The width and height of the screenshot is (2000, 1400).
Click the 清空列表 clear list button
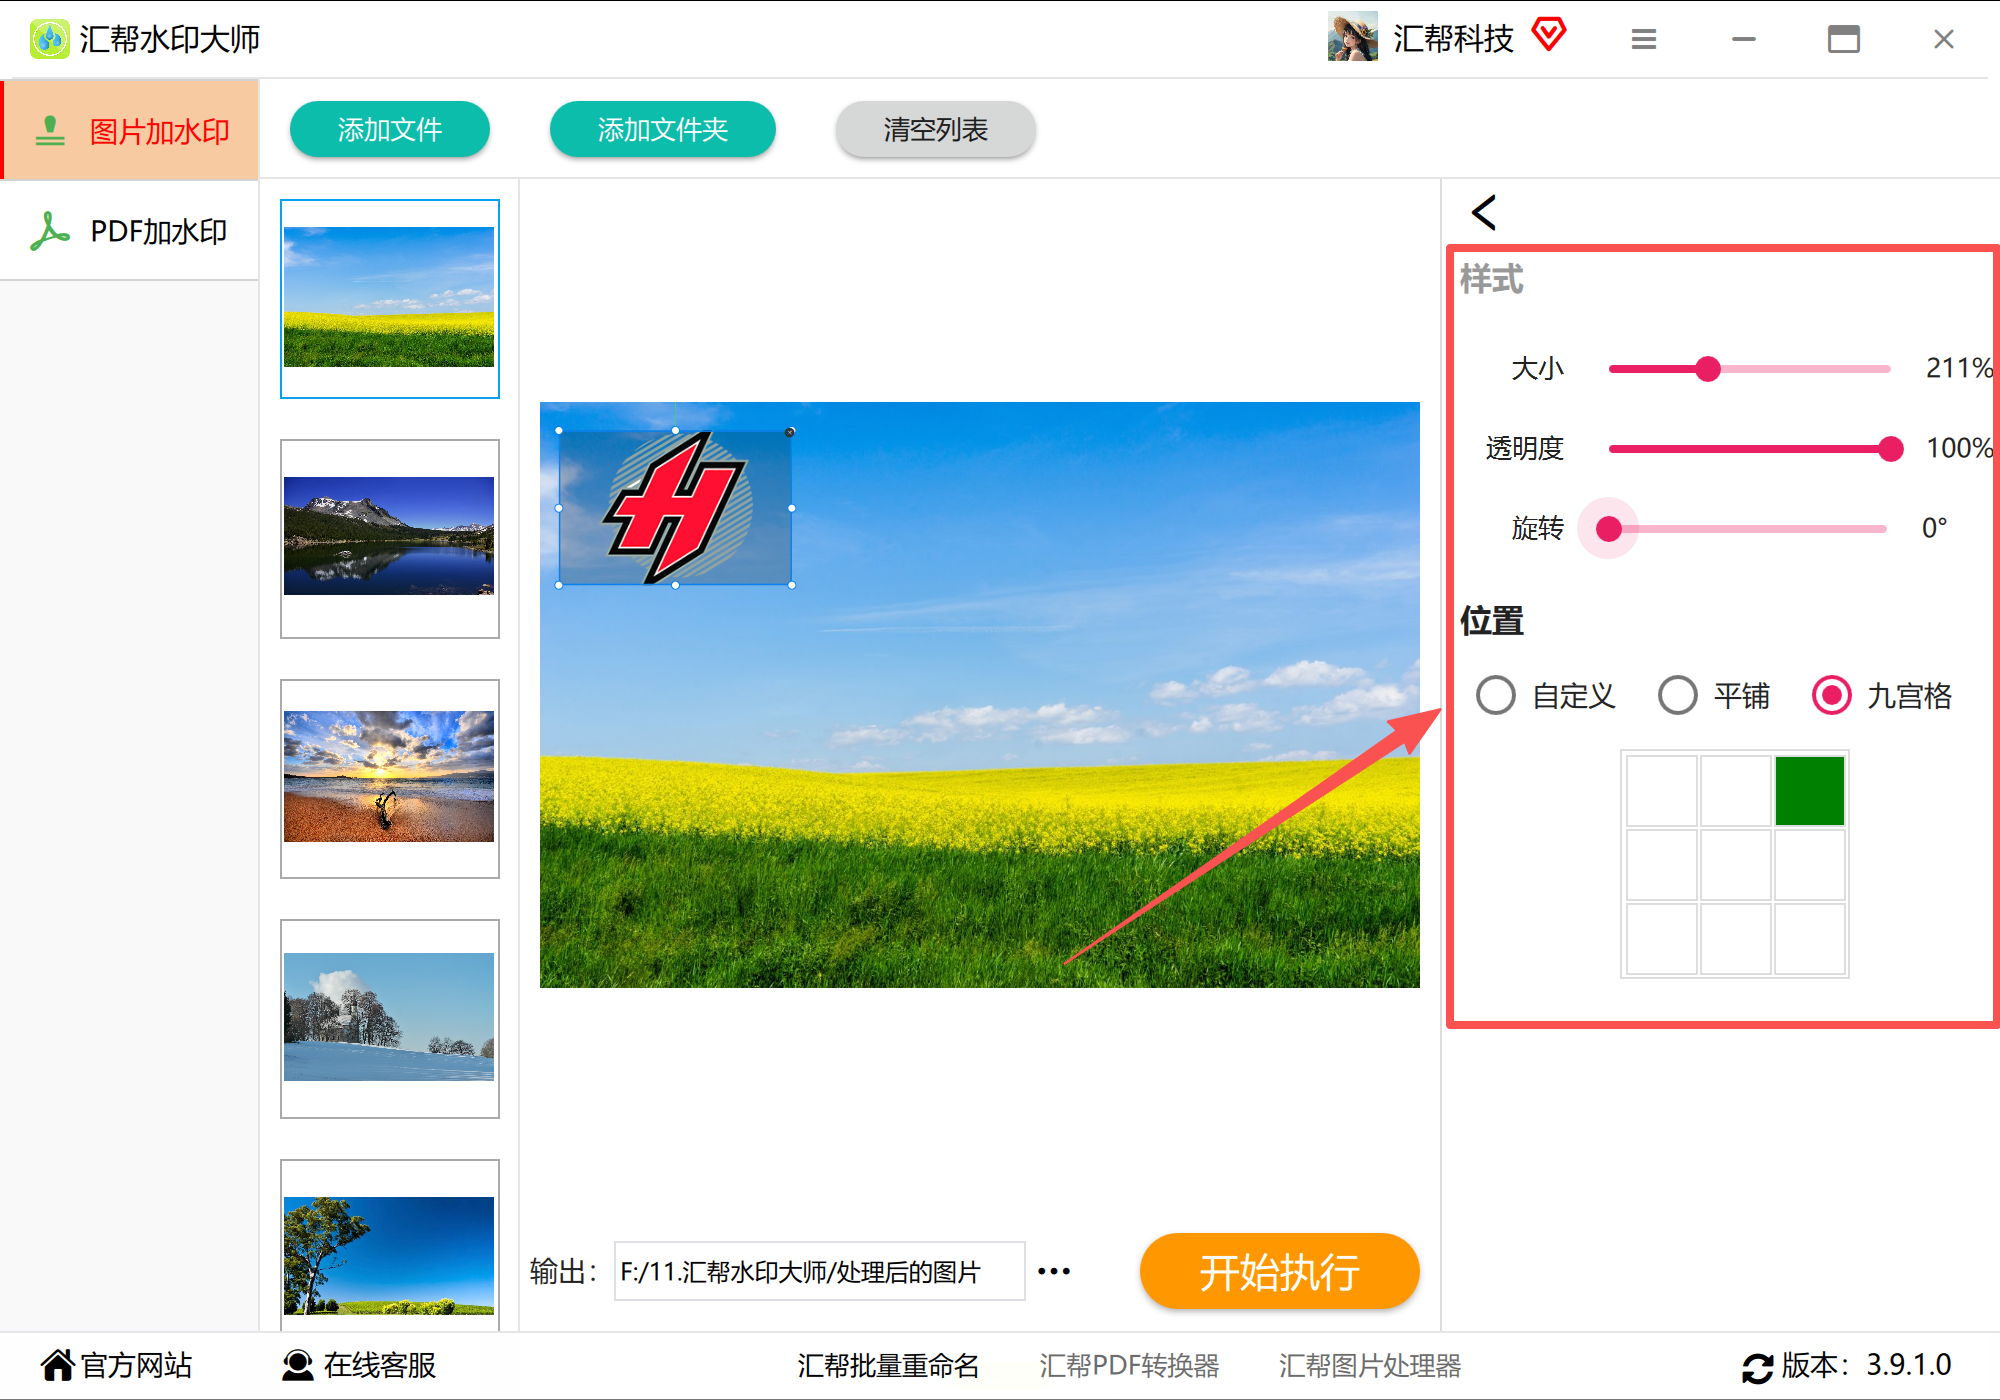pos(935,129)
